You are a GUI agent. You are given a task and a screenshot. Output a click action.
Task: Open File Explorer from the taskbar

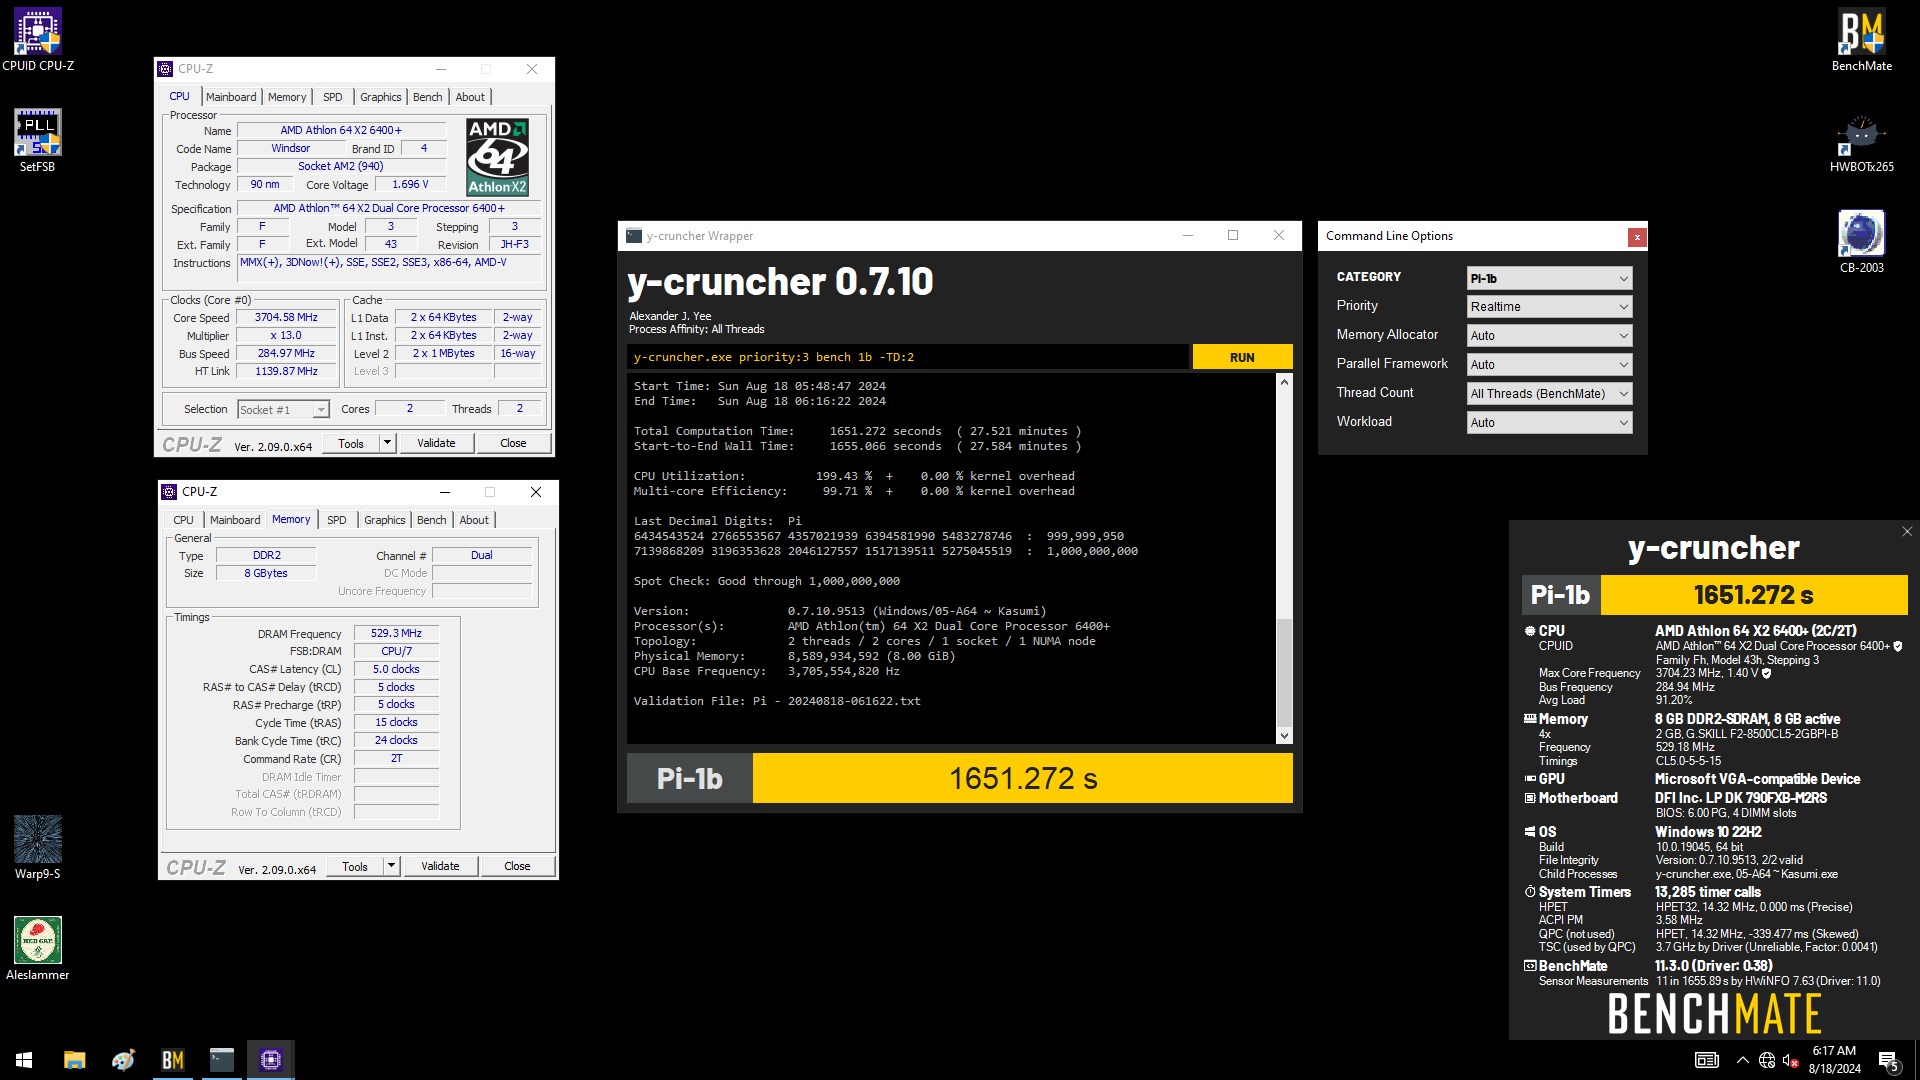(x=74, y=1060)
